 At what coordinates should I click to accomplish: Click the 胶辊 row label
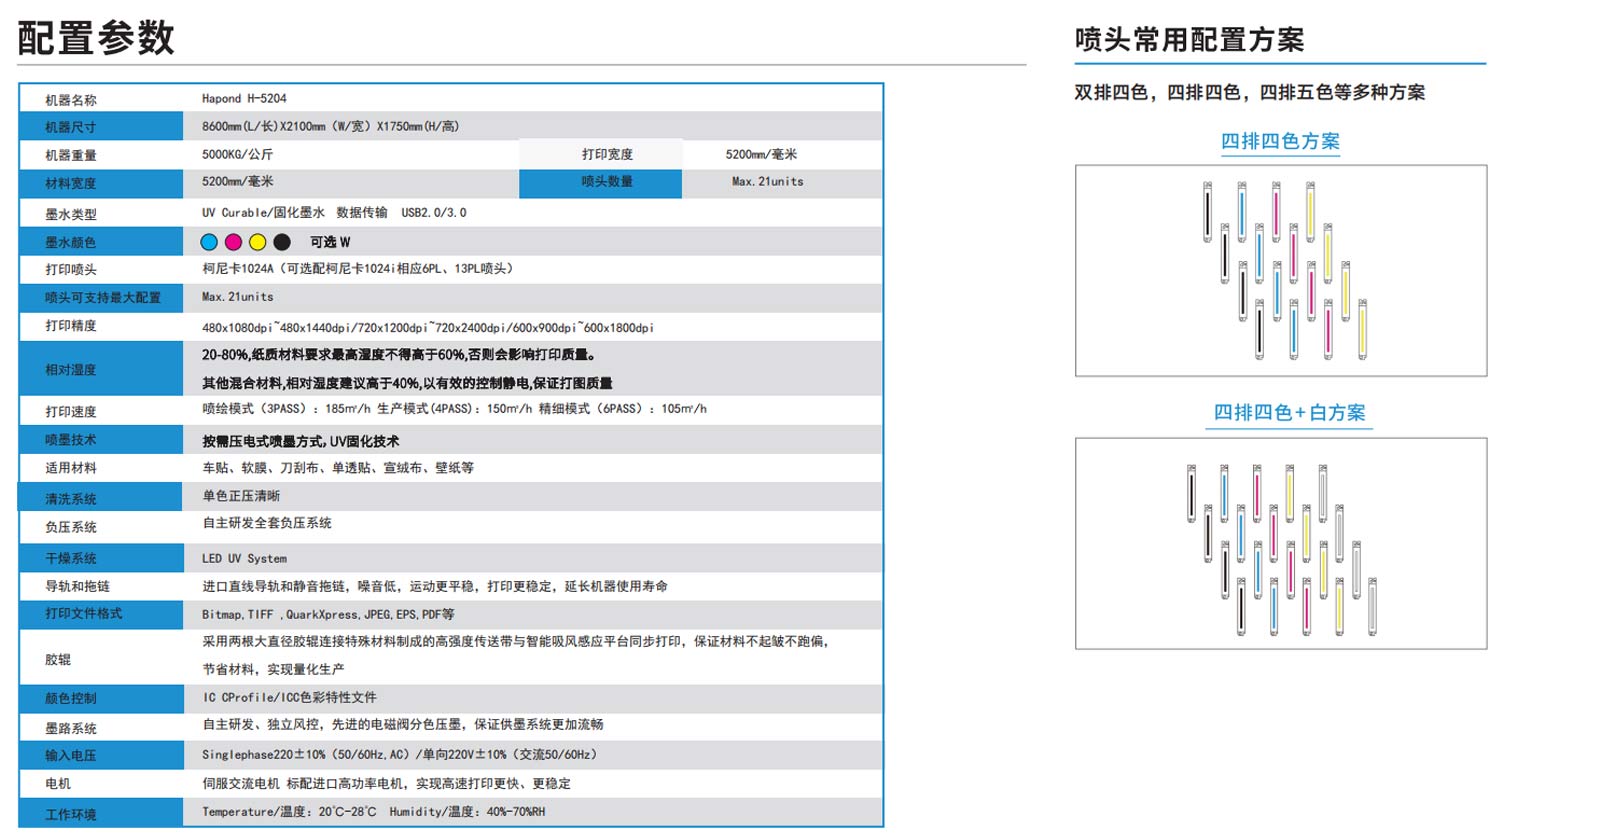tap(58, 660)
